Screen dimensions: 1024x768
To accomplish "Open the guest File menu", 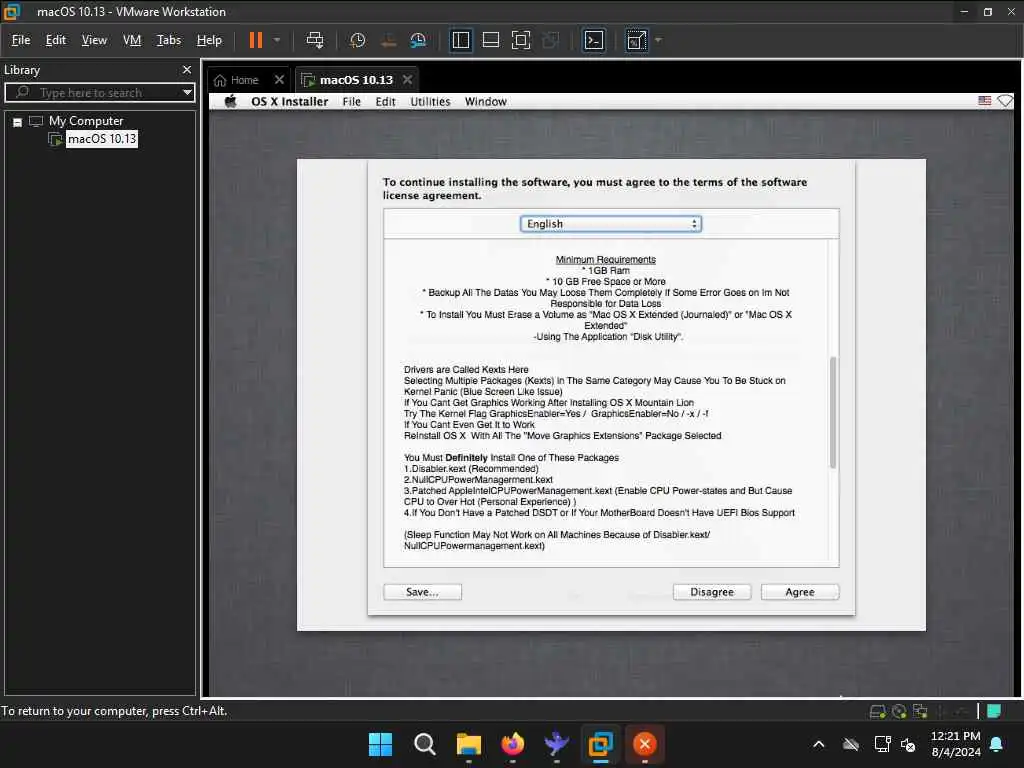I will pyautogui.click(x=351, y=102).
